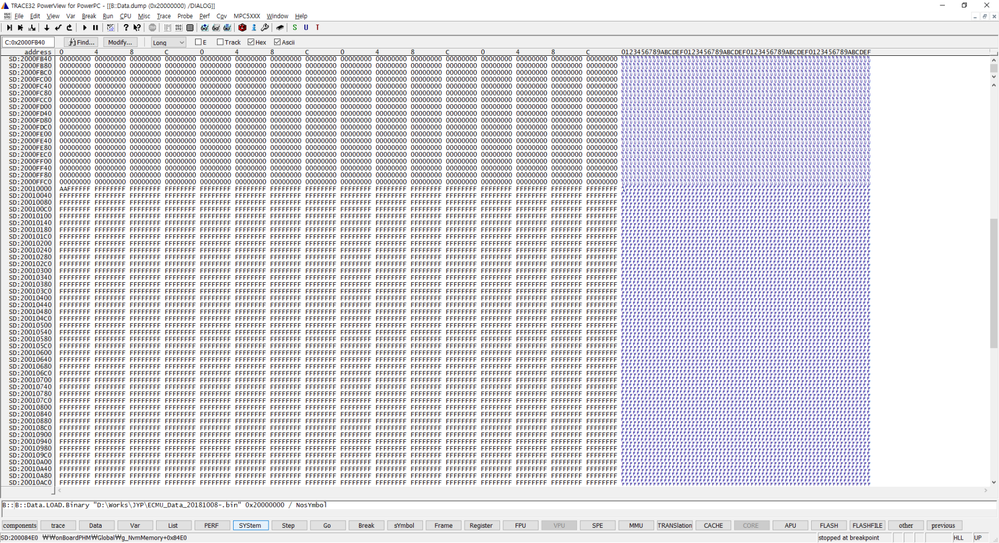The width and height of the screenshot is (999, 543).
Task: Click the Register softkey button
Action: point(481,526)
